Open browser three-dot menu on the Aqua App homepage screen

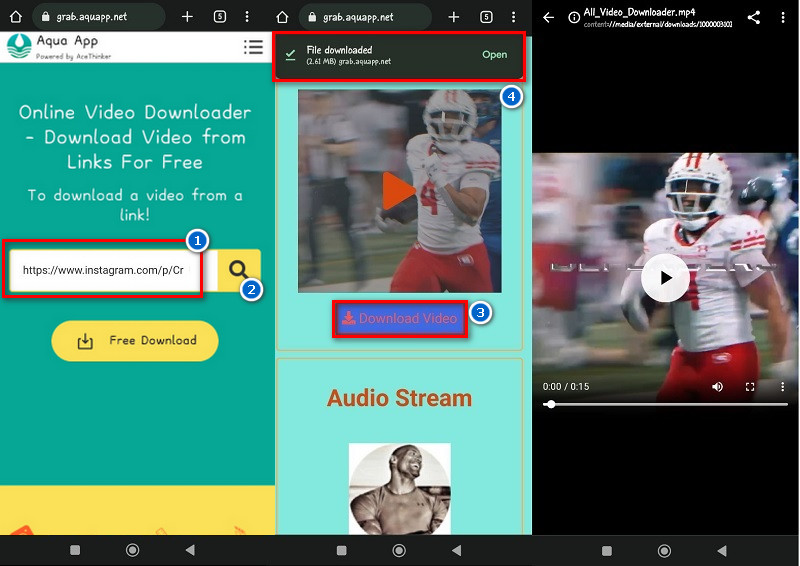pos(247,17)
